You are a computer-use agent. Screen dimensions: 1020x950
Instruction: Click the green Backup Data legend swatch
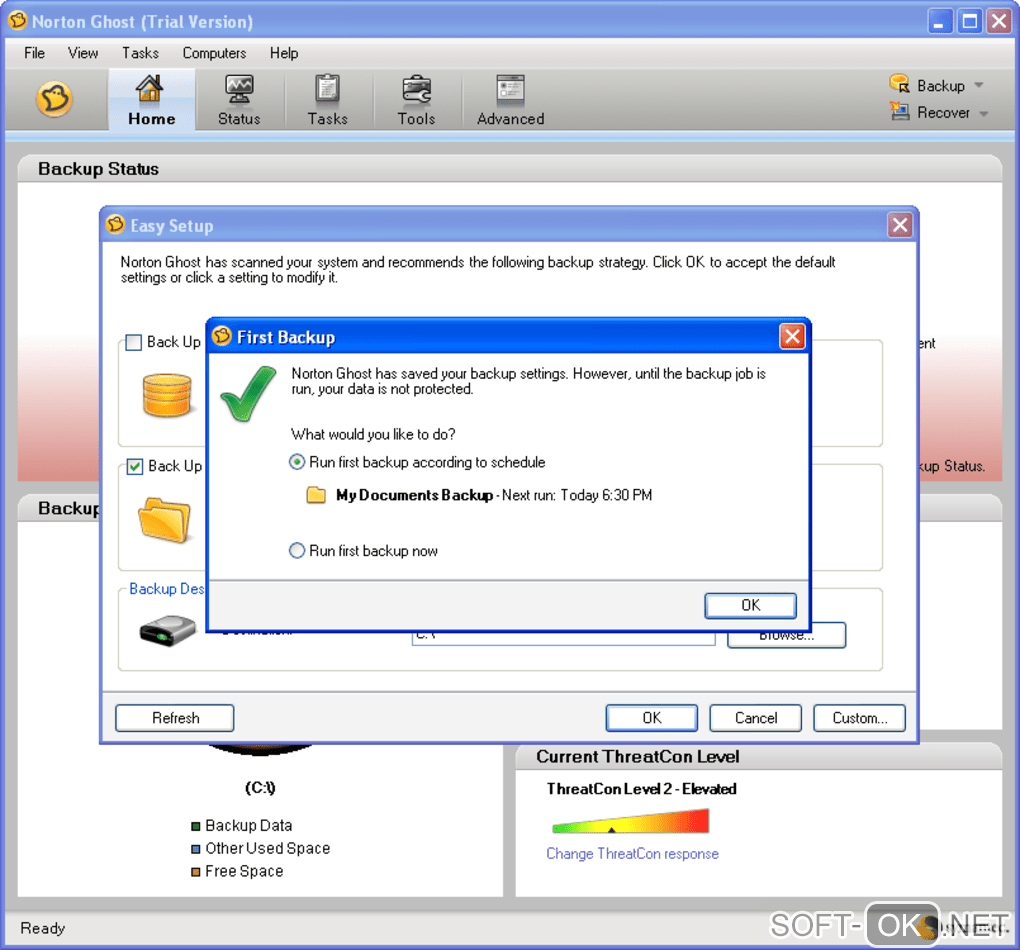coord(195,826)
